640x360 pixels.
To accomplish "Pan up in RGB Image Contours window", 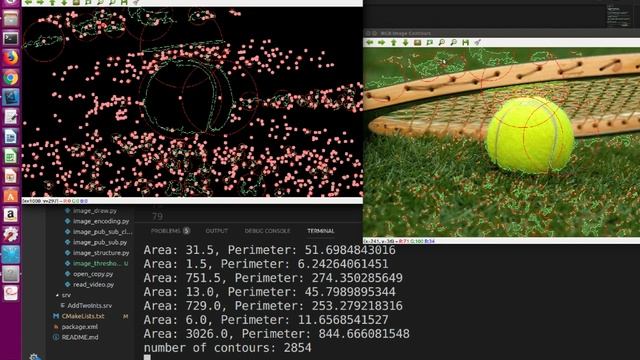I will point(393,42).
